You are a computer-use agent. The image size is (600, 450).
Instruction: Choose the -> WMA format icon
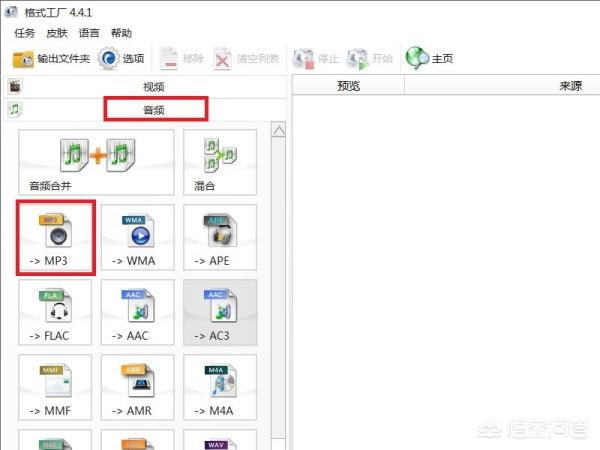(x=137, y=236)
